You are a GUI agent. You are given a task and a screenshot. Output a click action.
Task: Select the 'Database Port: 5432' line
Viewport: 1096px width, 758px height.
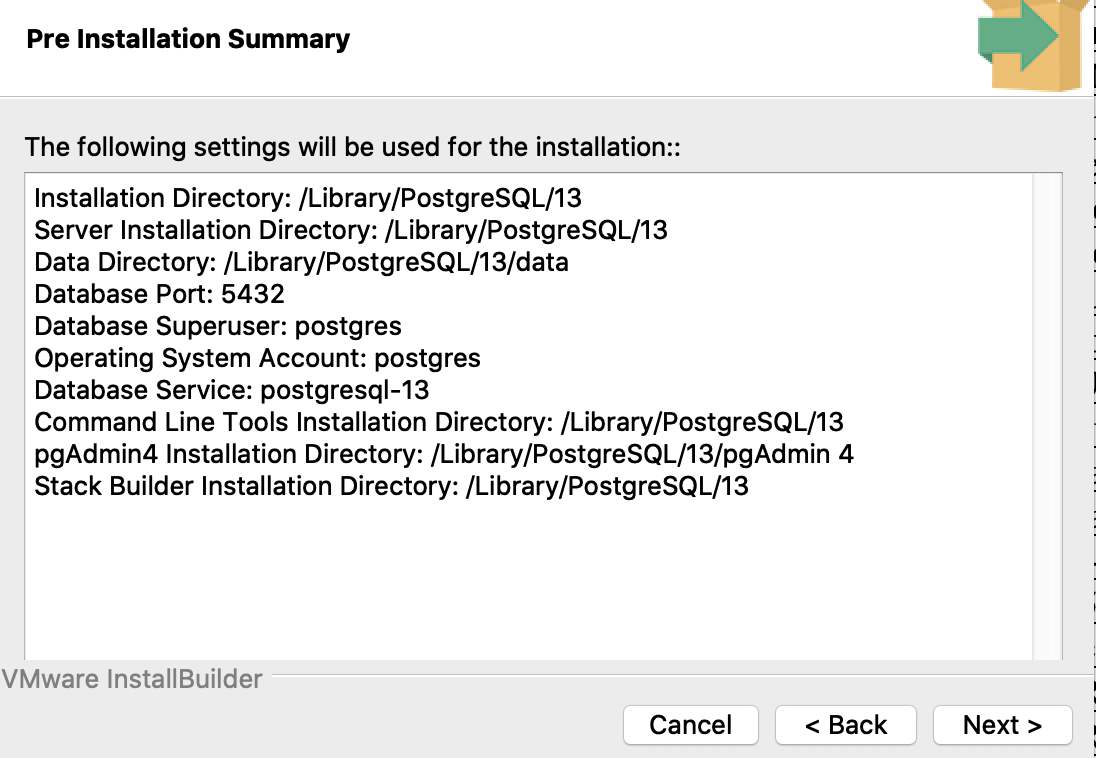[x=159, y=294]
